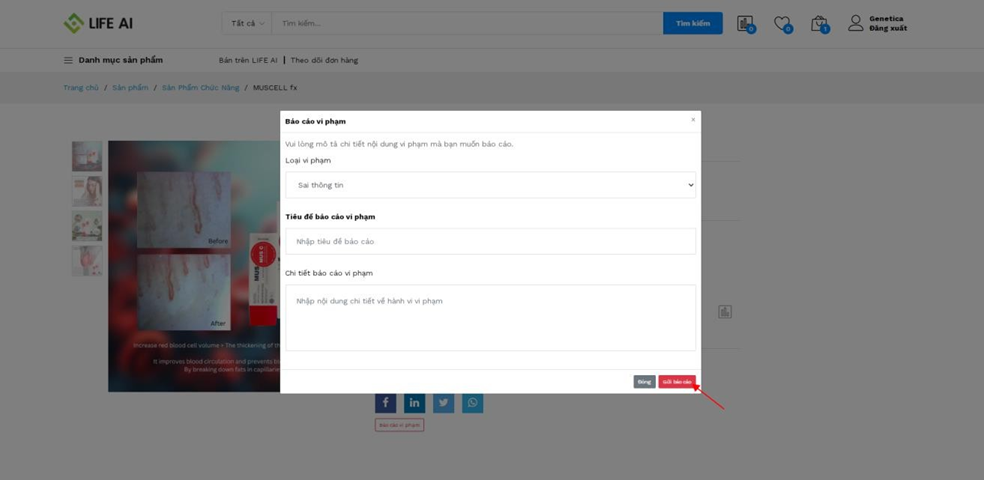The width and height of the screenshot is (984, 480).
Task: Share product via WhatsApp
Action: point(473,403)
